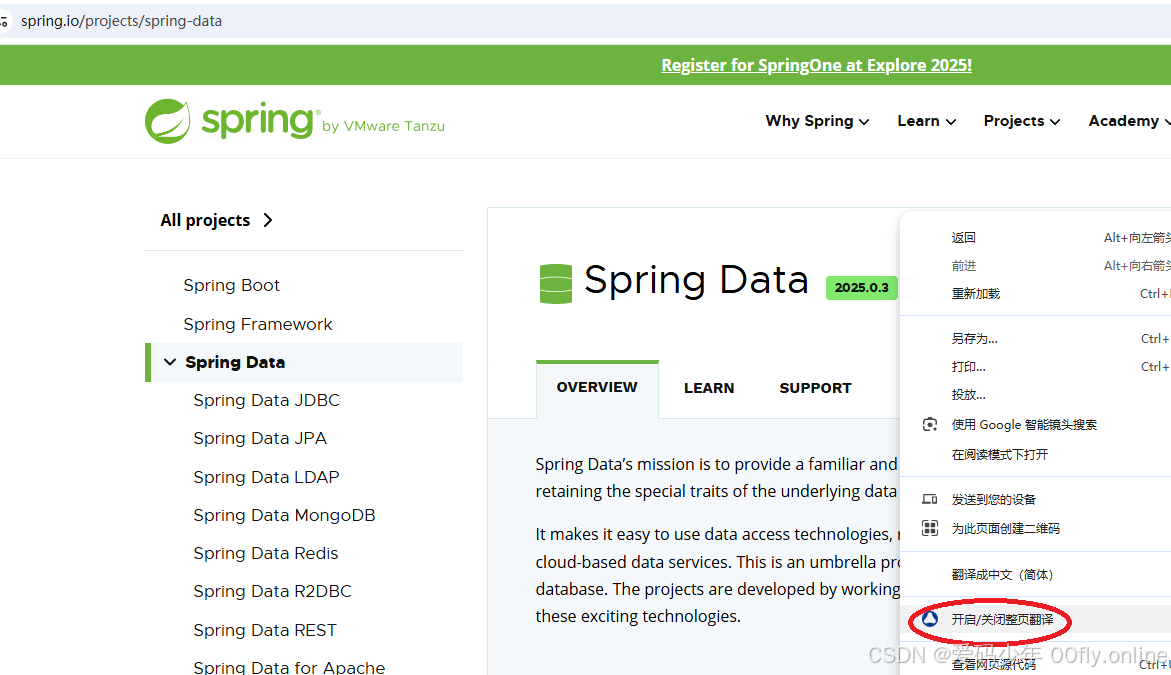1171x675 pixels.
Task: Click the 2025.0.3 version badge
Action: click(x=862, y=287)
